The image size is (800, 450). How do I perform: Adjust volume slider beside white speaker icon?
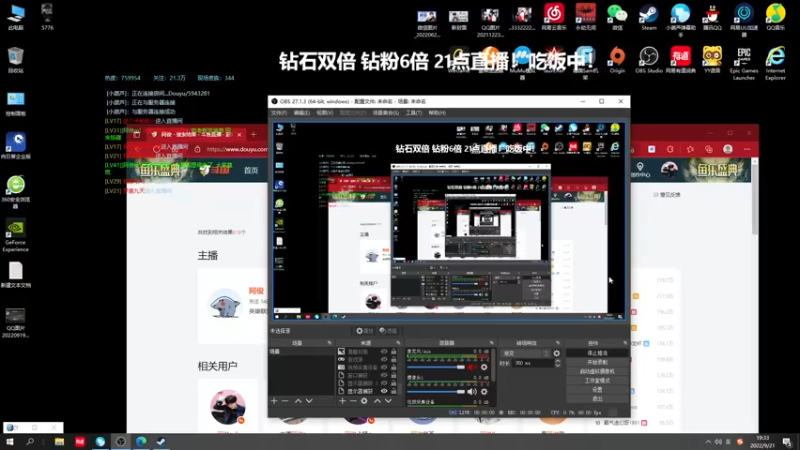(436, 392)
